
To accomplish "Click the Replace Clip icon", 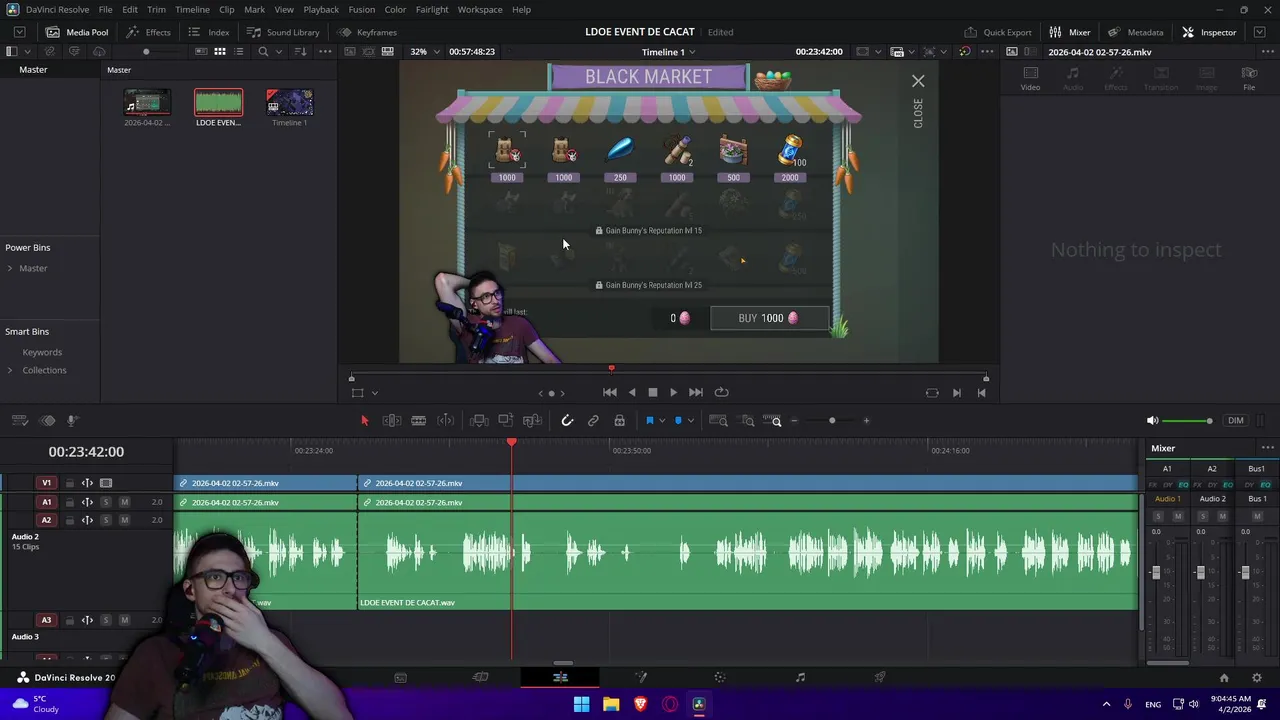I will pyautogui.click(x=532, y=421).
